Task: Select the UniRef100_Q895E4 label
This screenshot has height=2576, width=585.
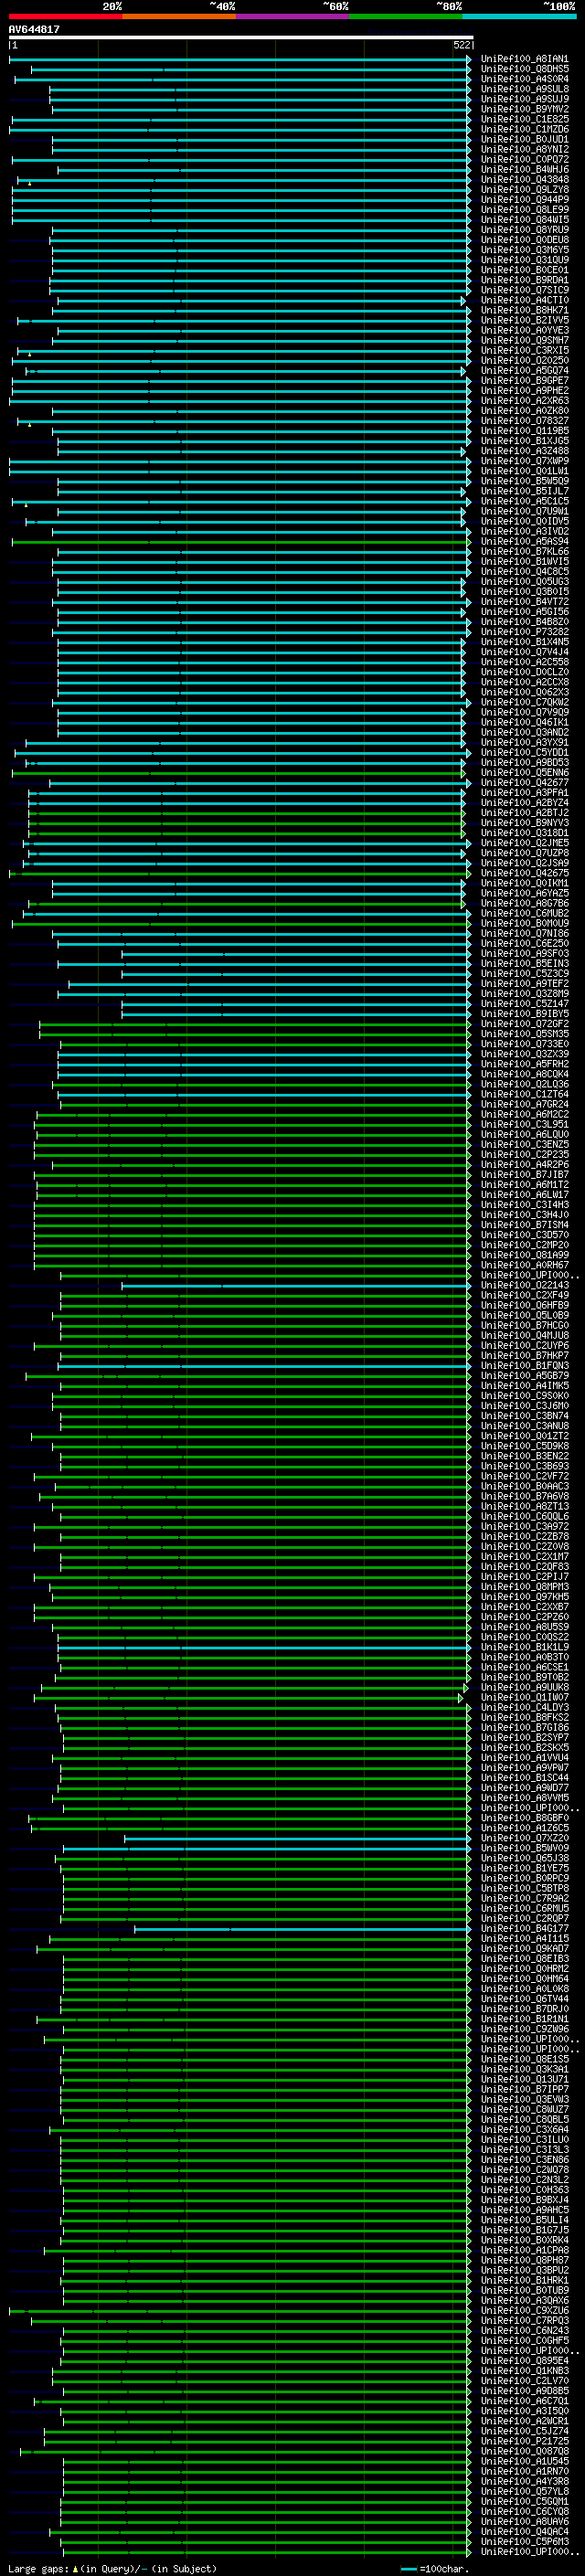Action: [x=524, y=2361]
